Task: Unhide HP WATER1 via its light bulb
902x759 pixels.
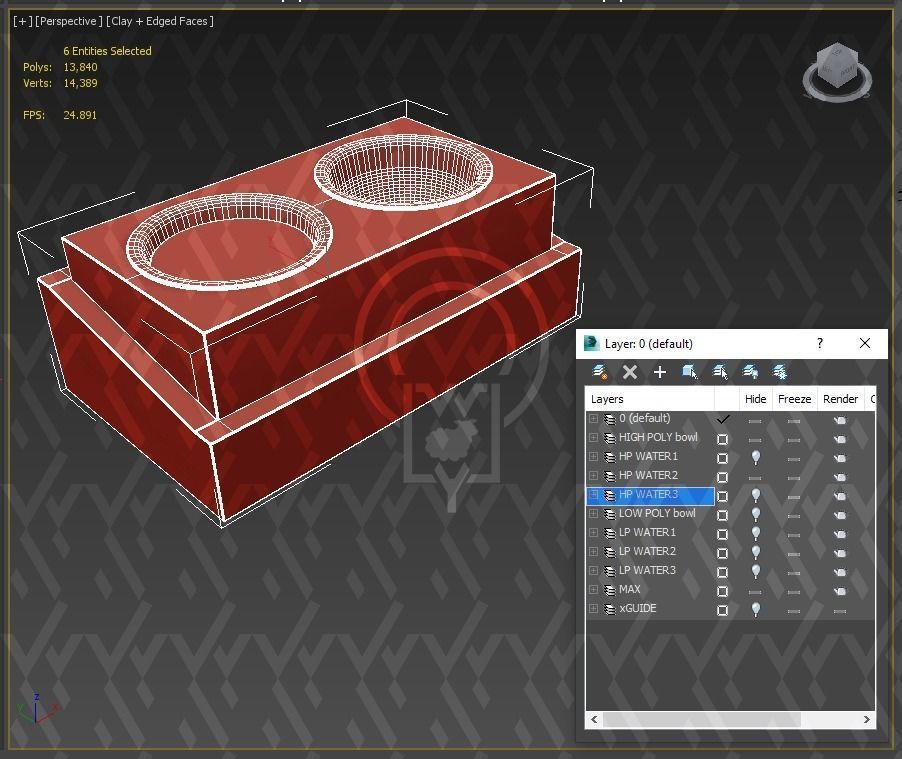Action: [x=756, y=457]
